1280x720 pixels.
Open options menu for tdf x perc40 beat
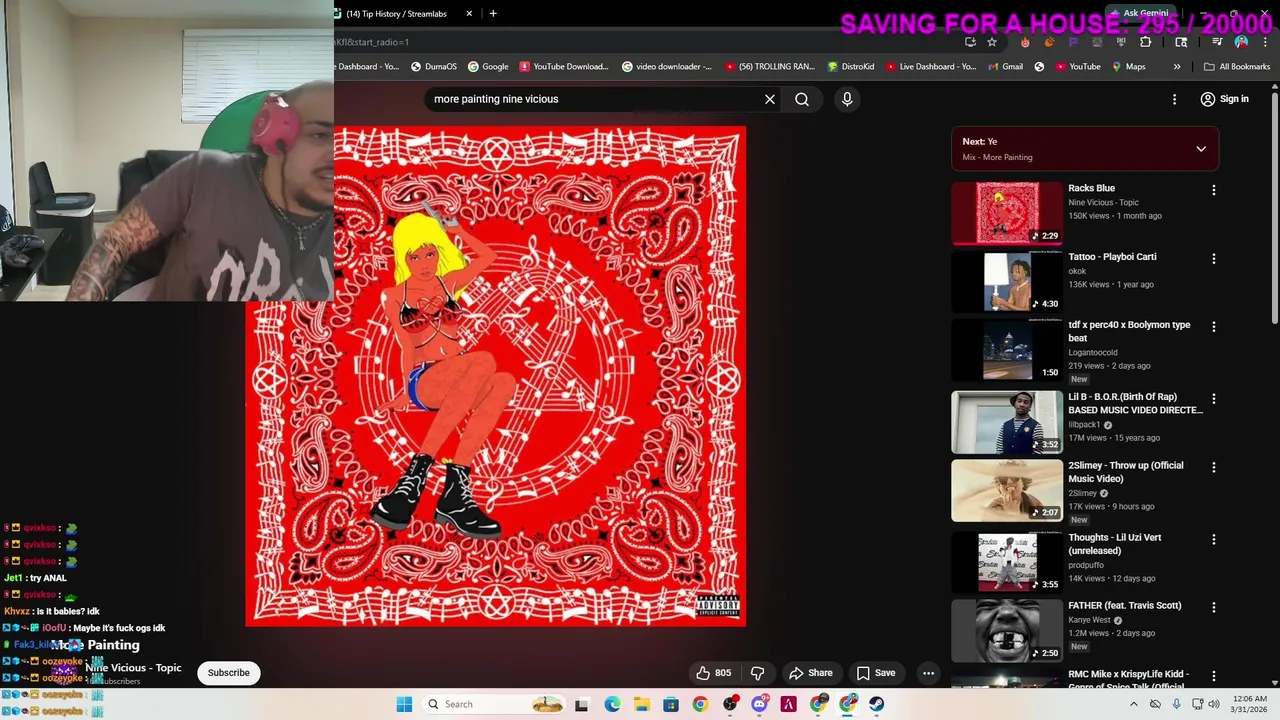click(x=1214, y=327)
